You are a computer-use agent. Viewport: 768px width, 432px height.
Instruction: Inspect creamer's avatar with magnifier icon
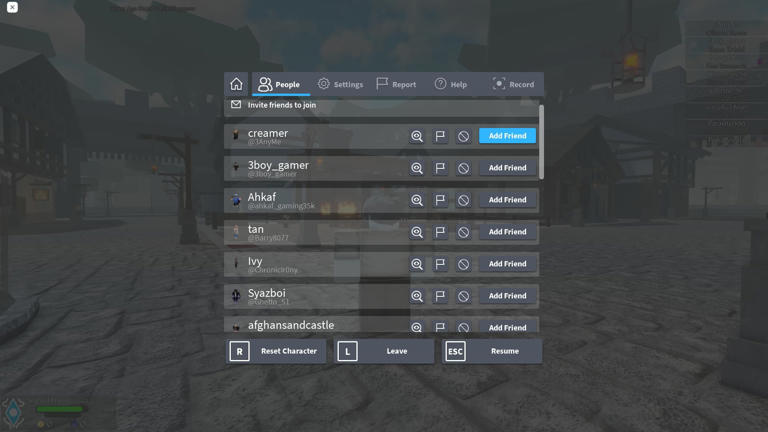coord(417,136)
